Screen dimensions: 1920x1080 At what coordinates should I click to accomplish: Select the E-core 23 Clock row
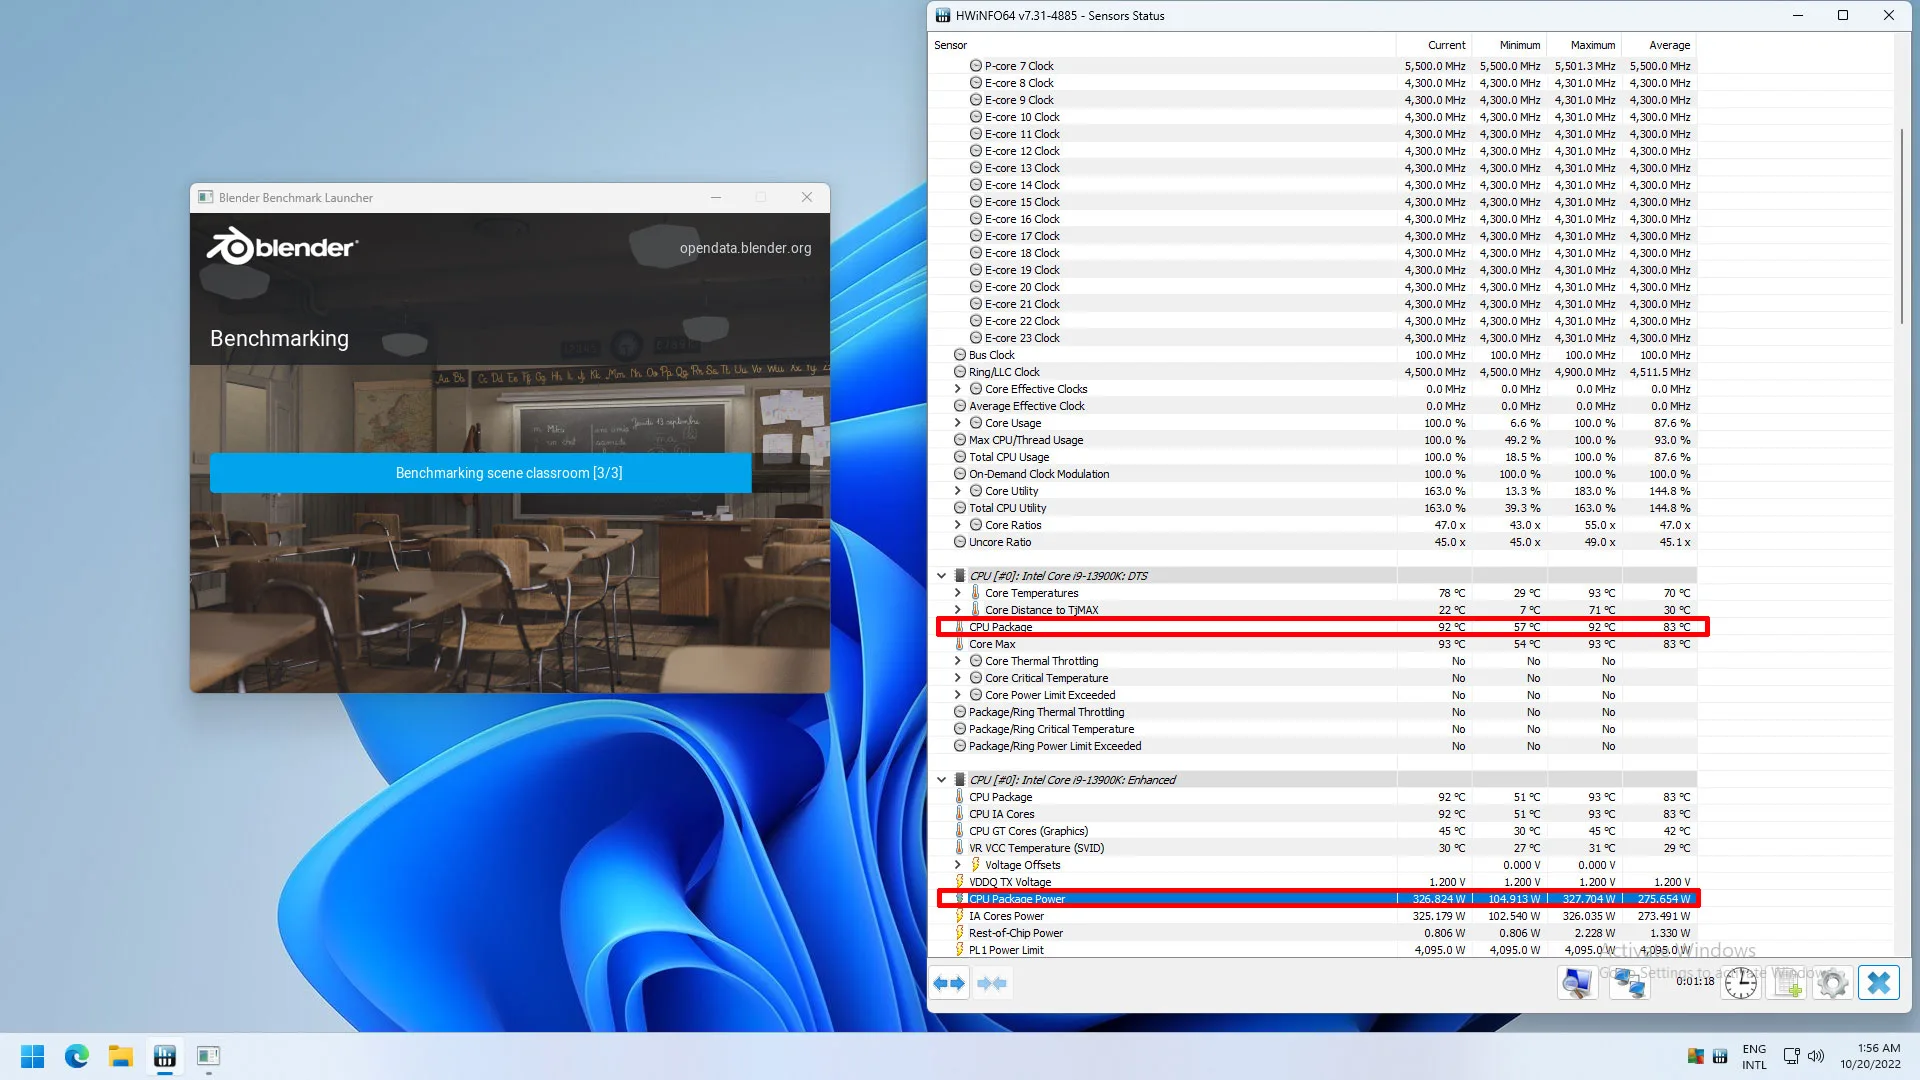(1312, 338)
